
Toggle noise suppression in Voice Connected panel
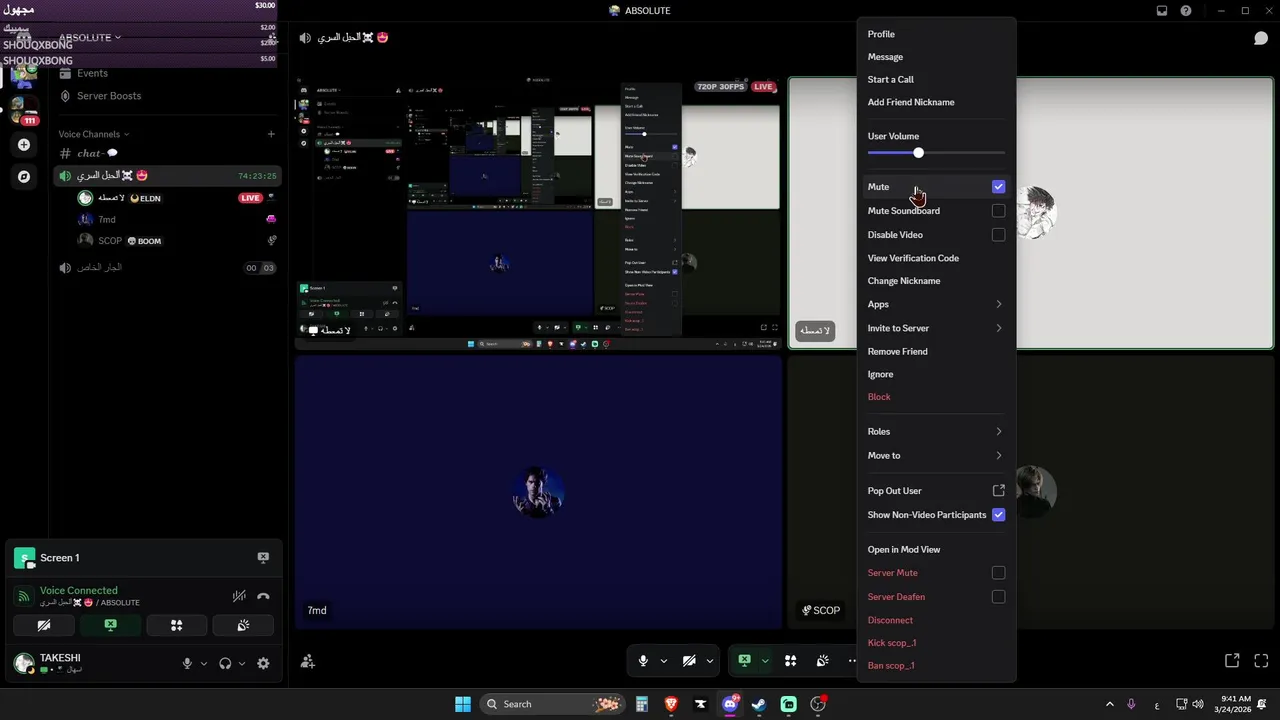(239, 596)
